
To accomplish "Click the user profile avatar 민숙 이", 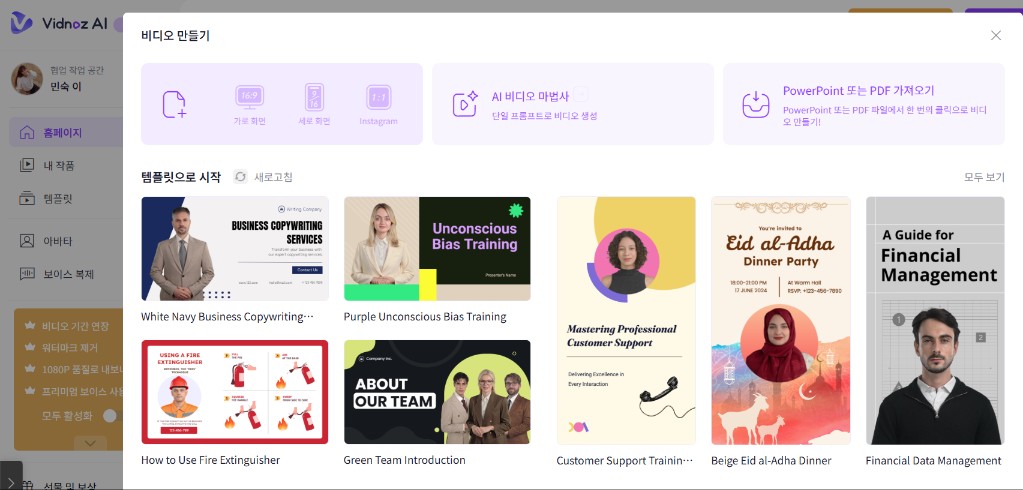I will point(27,79).
